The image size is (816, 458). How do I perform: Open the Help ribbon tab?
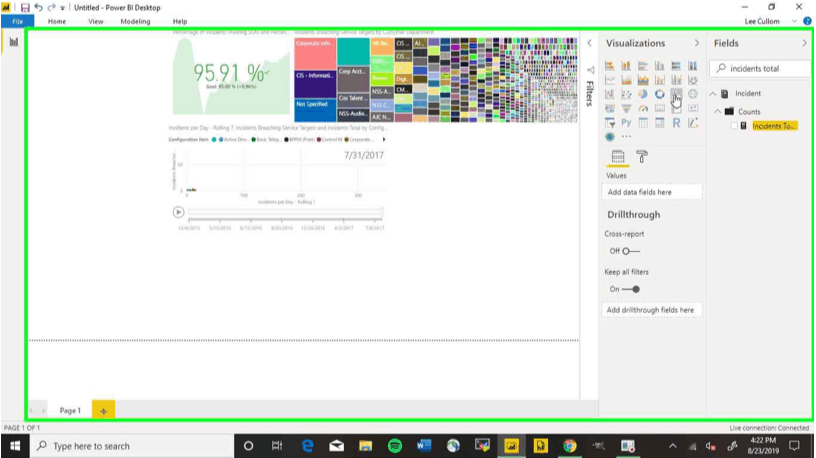[180, 21]
